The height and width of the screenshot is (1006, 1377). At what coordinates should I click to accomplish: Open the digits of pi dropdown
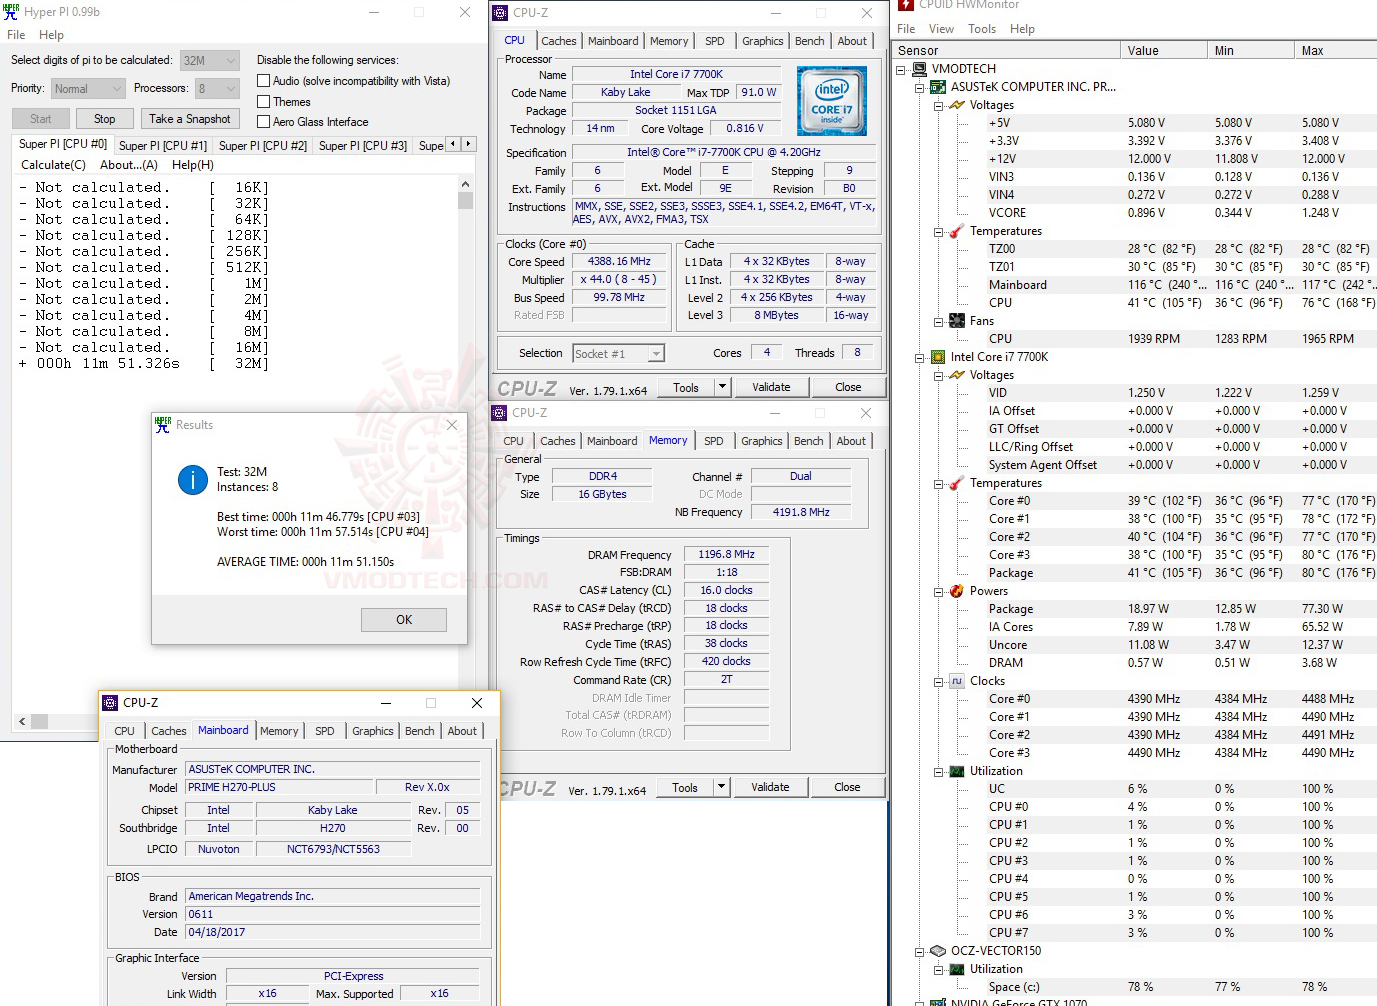[x=231, y=60]
